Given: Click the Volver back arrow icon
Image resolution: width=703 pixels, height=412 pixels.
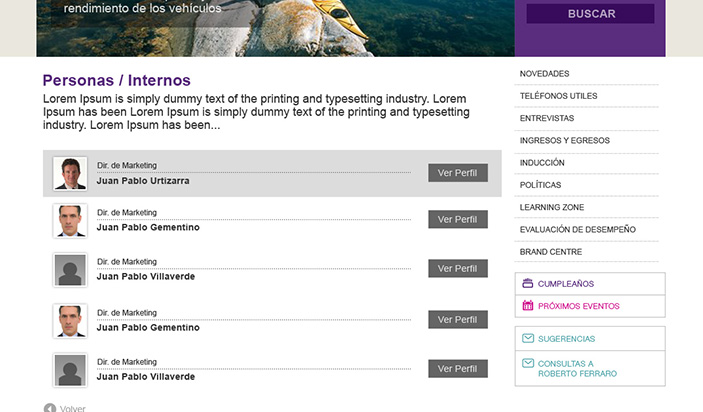Looking at the screenshot, I should (x=50, y=408).
